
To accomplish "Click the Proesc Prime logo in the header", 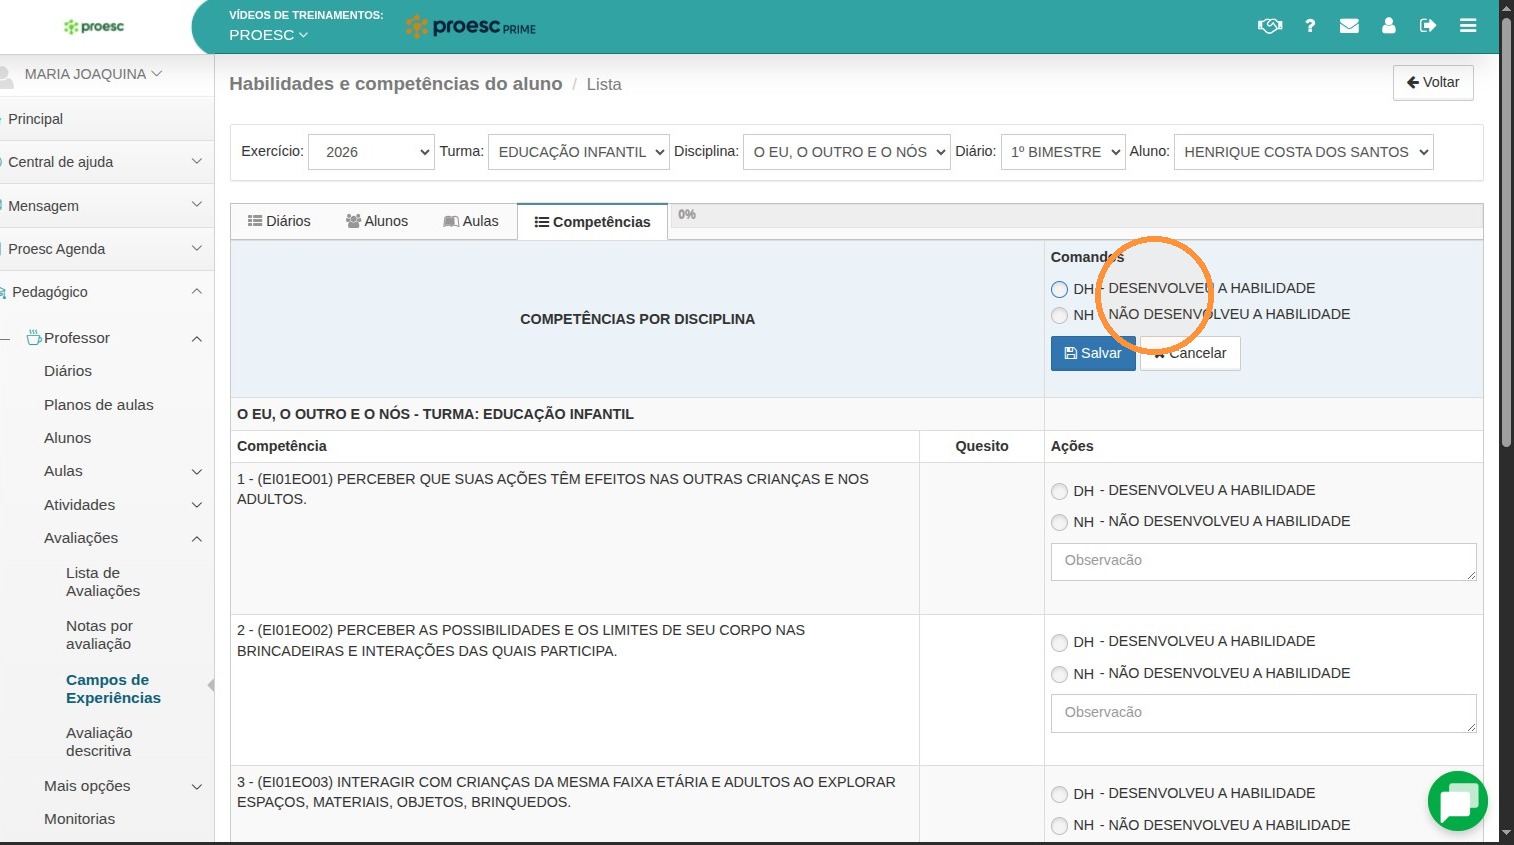I will click(471, 27).
